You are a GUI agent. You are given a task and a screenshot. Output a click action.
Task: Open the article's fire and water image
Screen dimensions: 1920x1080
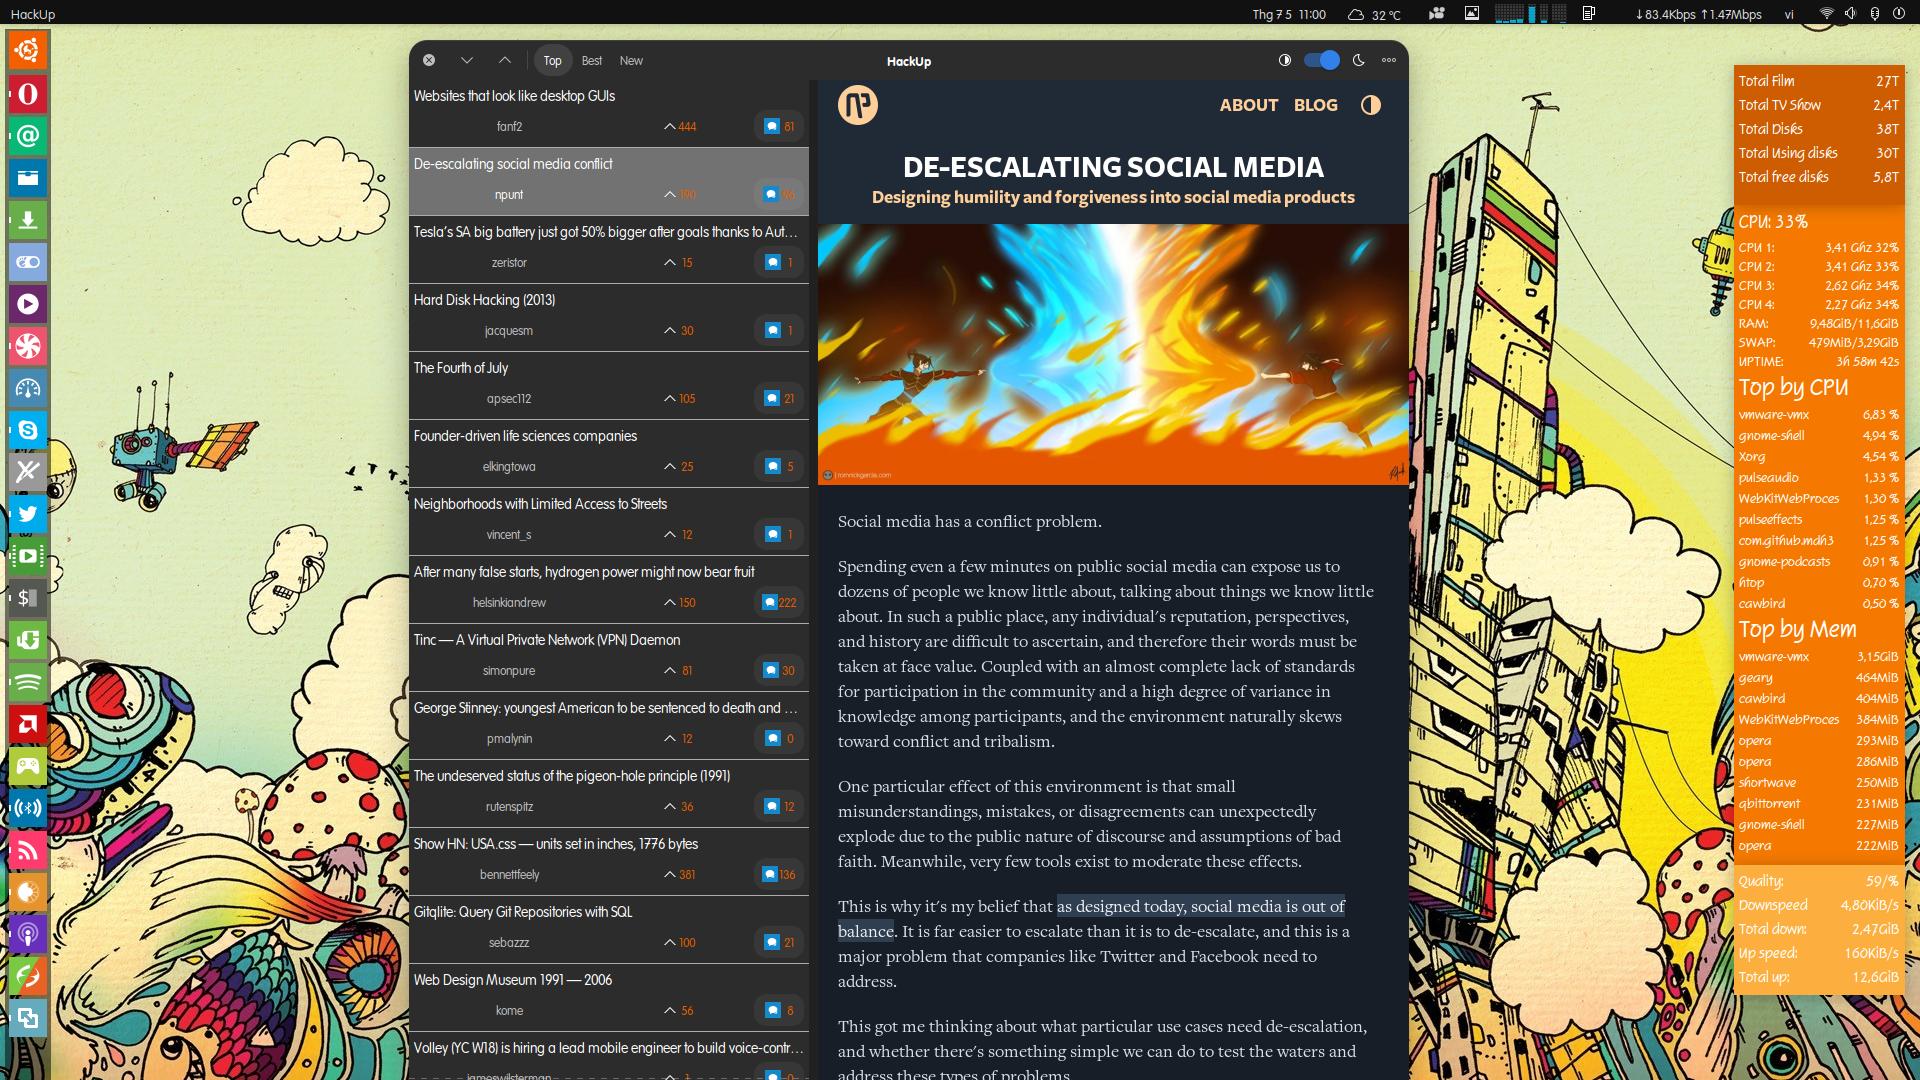1113,354
